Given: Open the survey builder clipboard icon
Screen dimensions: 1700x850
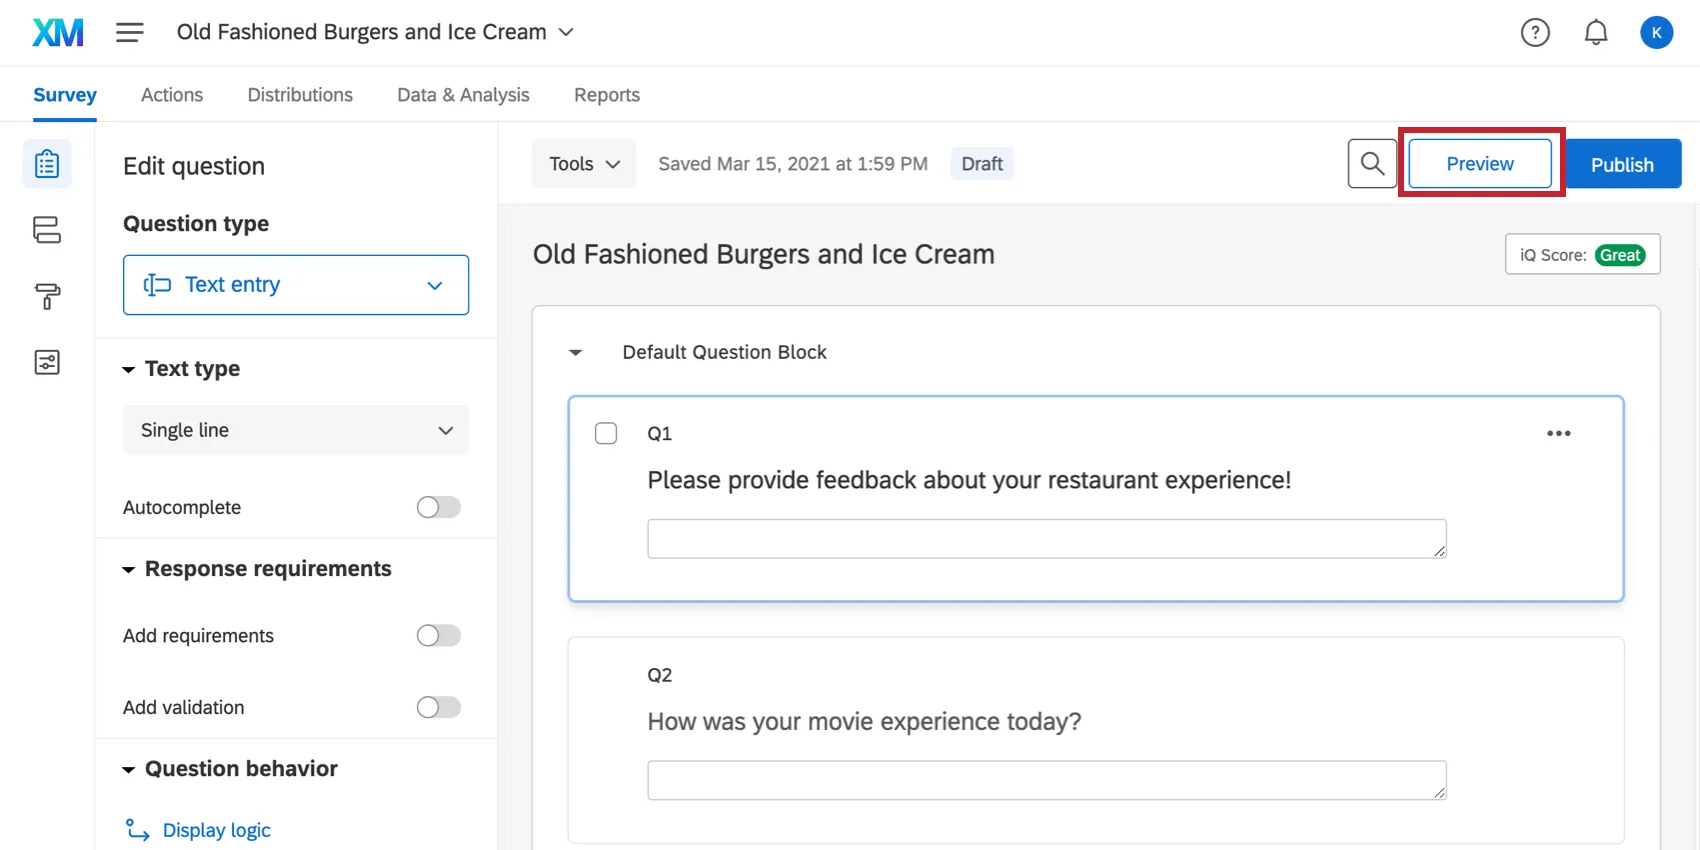Looking at the screenshot, I should pos(47,164).
